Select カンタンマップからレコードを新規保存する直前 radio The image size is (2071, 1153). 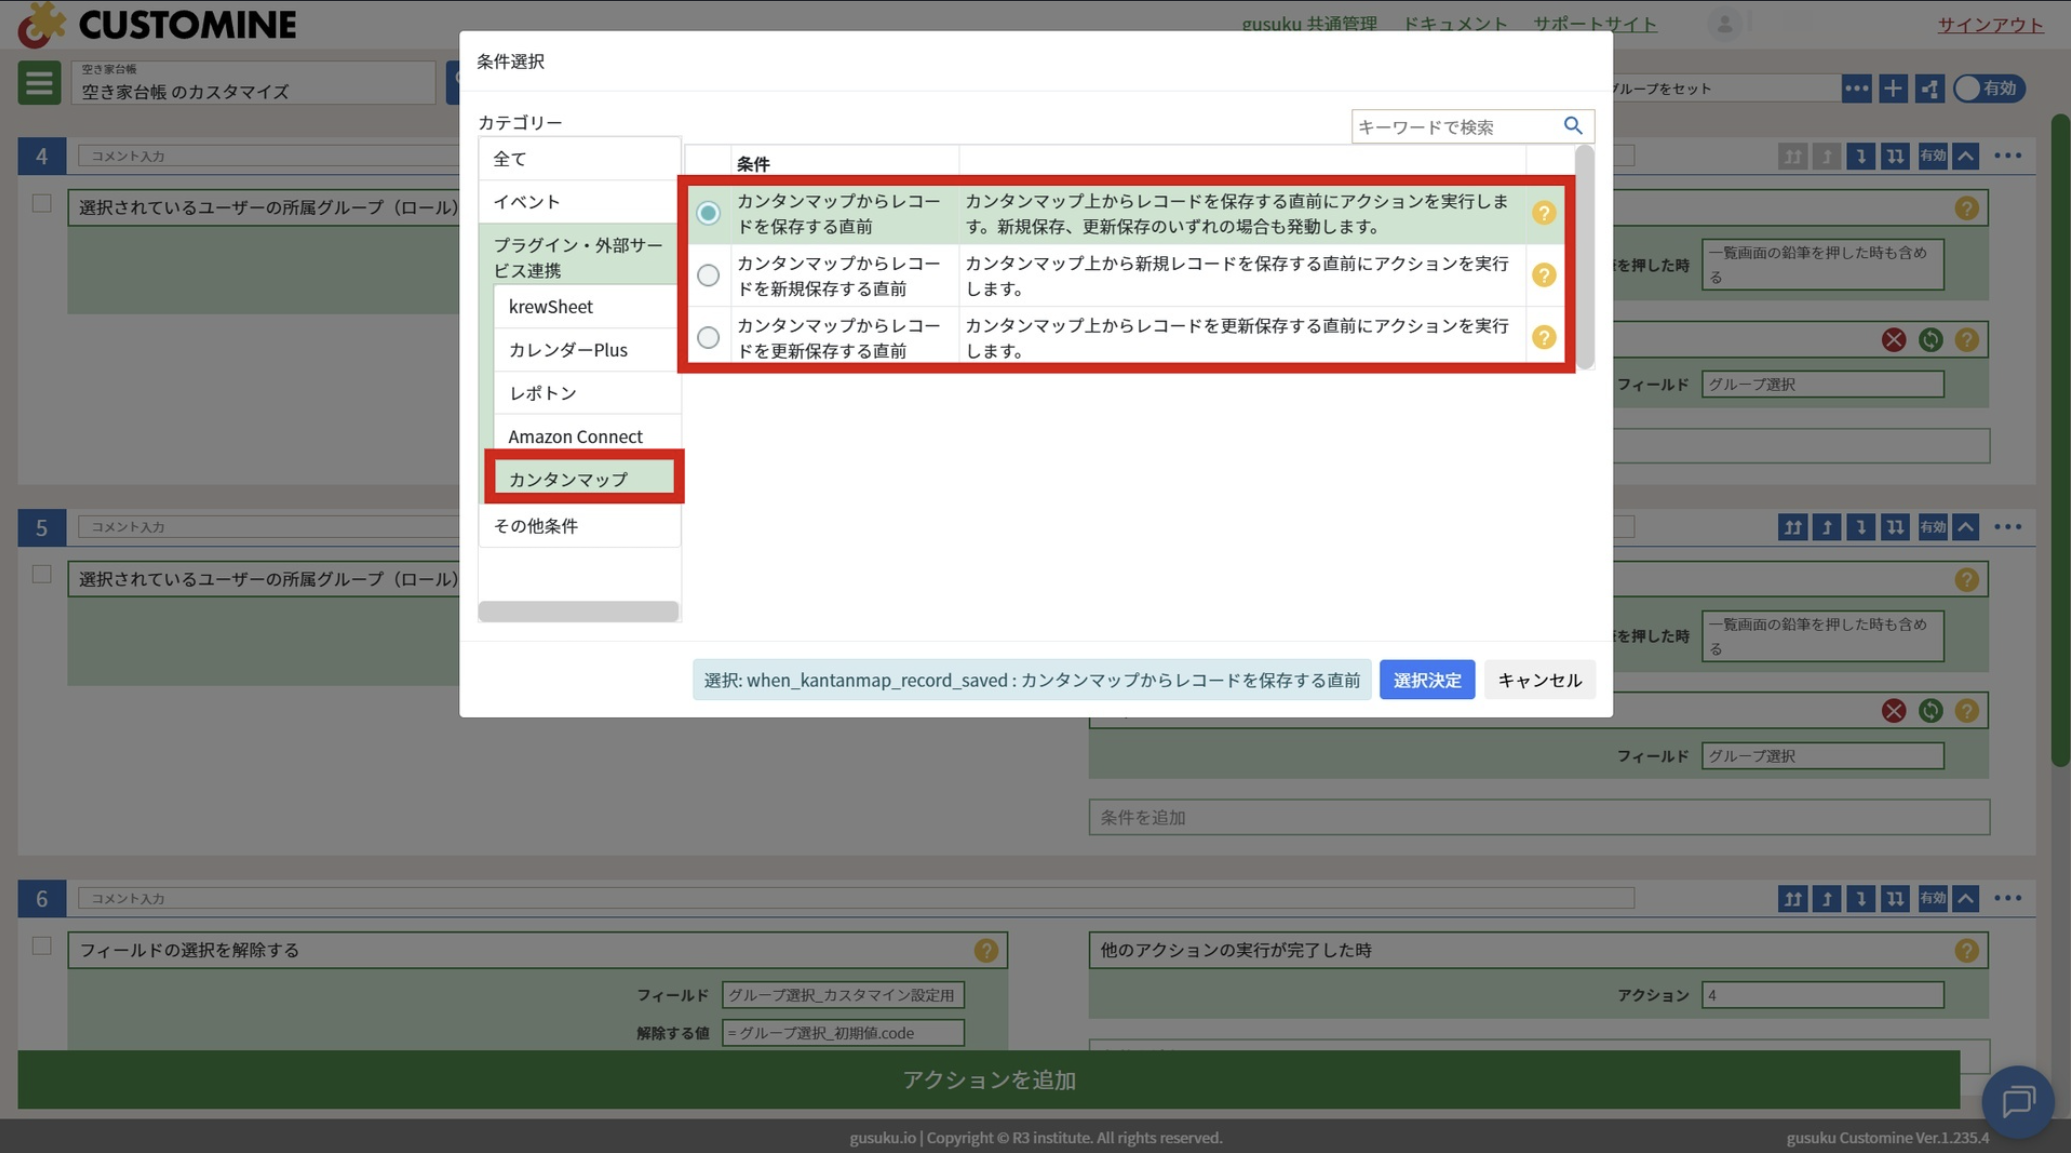(708, 275)
